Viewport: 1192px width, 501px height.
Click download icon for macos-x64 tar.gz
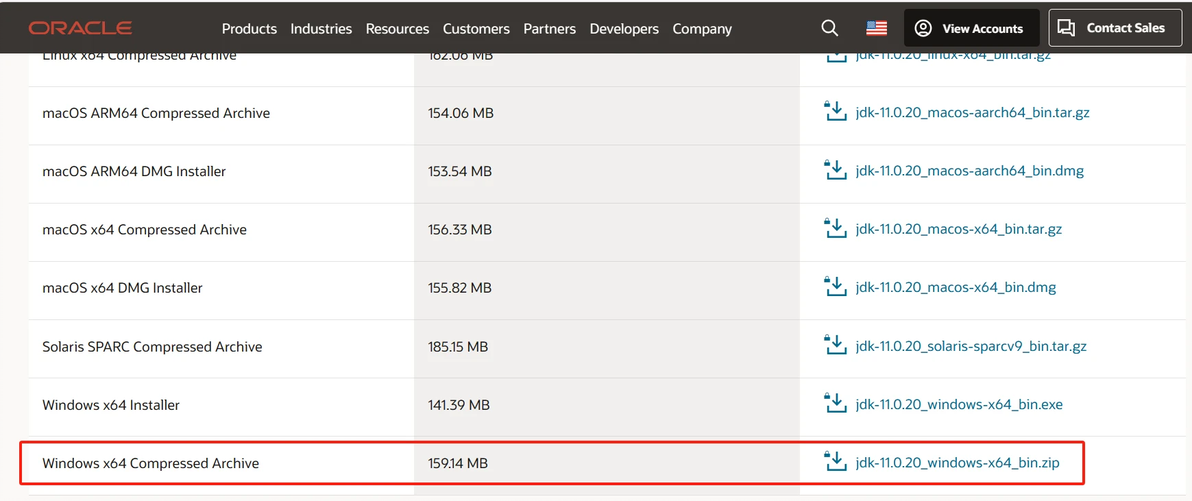click(x=835, y=228)
